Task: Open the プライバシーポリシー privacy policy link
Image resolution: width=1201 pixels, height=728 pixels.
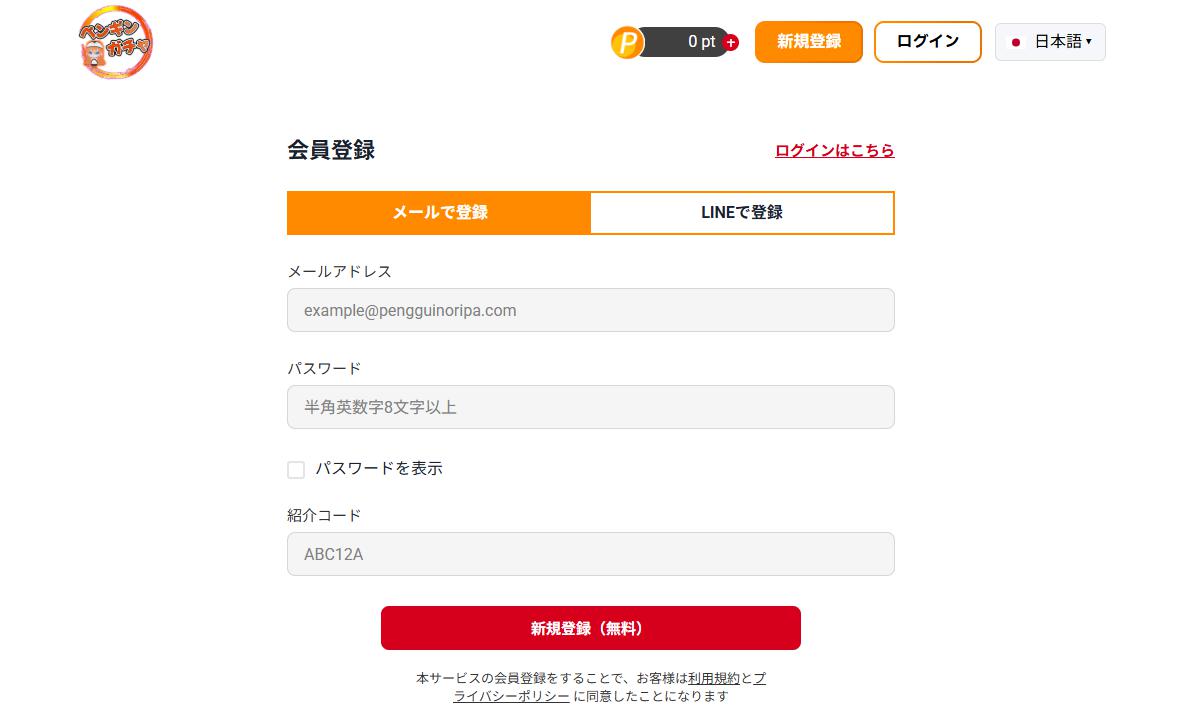Action: [x=511, y=696]
